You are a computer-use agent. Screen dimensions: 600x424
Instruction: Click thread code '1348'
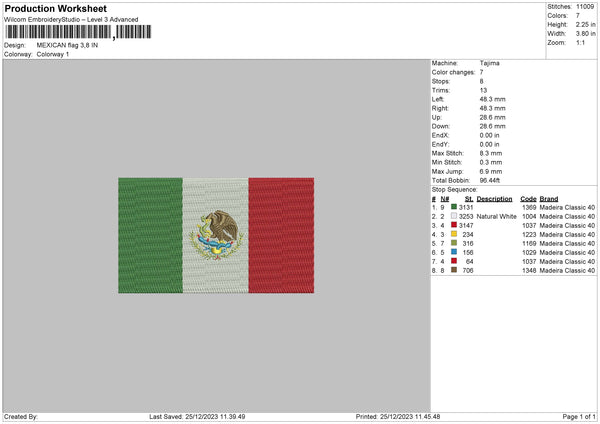point(529,271)
